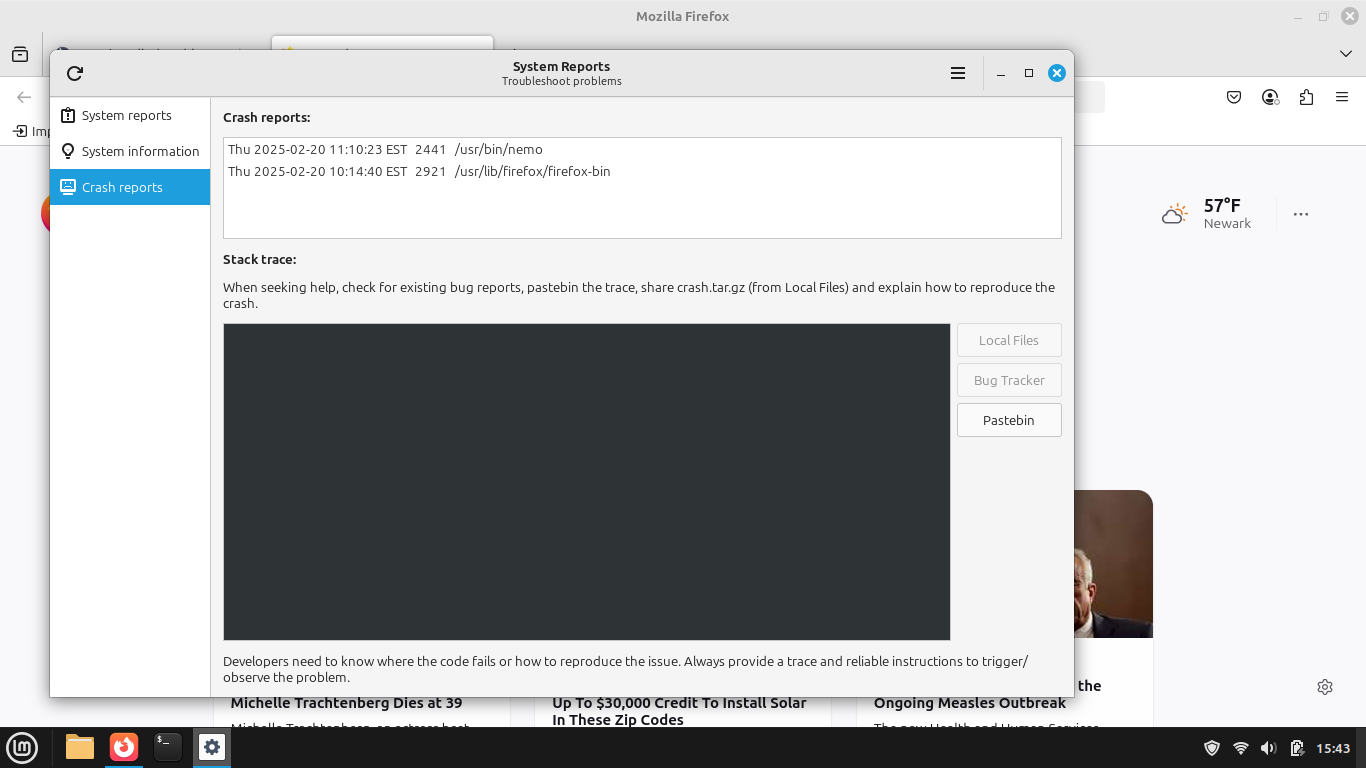Open the Pocket save icon in Firefox
This screenshot has height=768, width=1366.
(1234, 97)
